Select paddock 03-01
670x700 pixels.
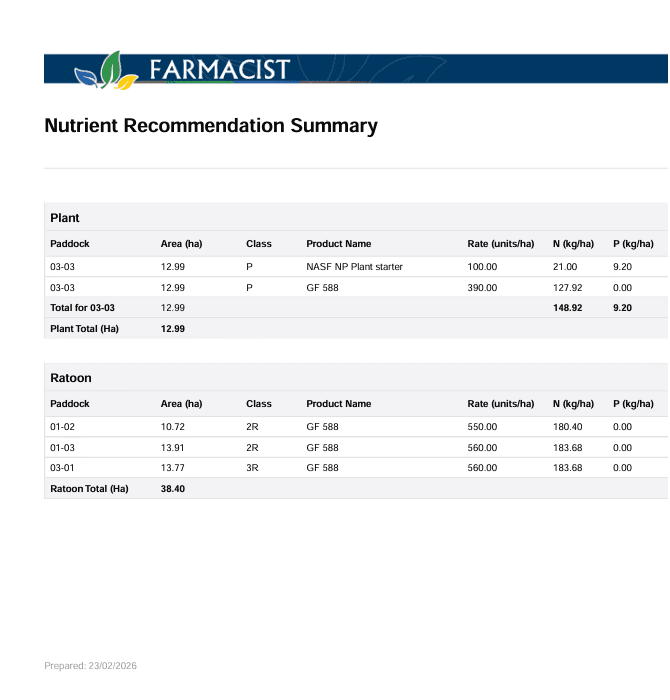click(x=62, y=468)
